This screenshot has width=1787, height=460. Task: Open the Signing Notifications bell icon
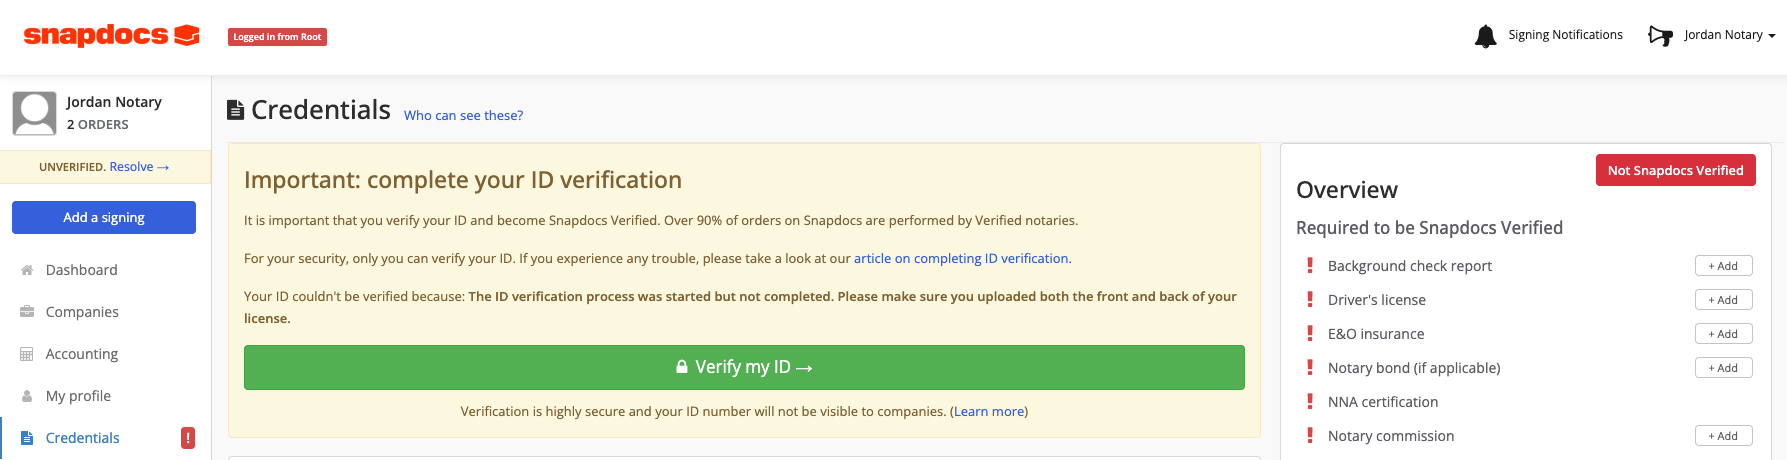(1485, 36)
